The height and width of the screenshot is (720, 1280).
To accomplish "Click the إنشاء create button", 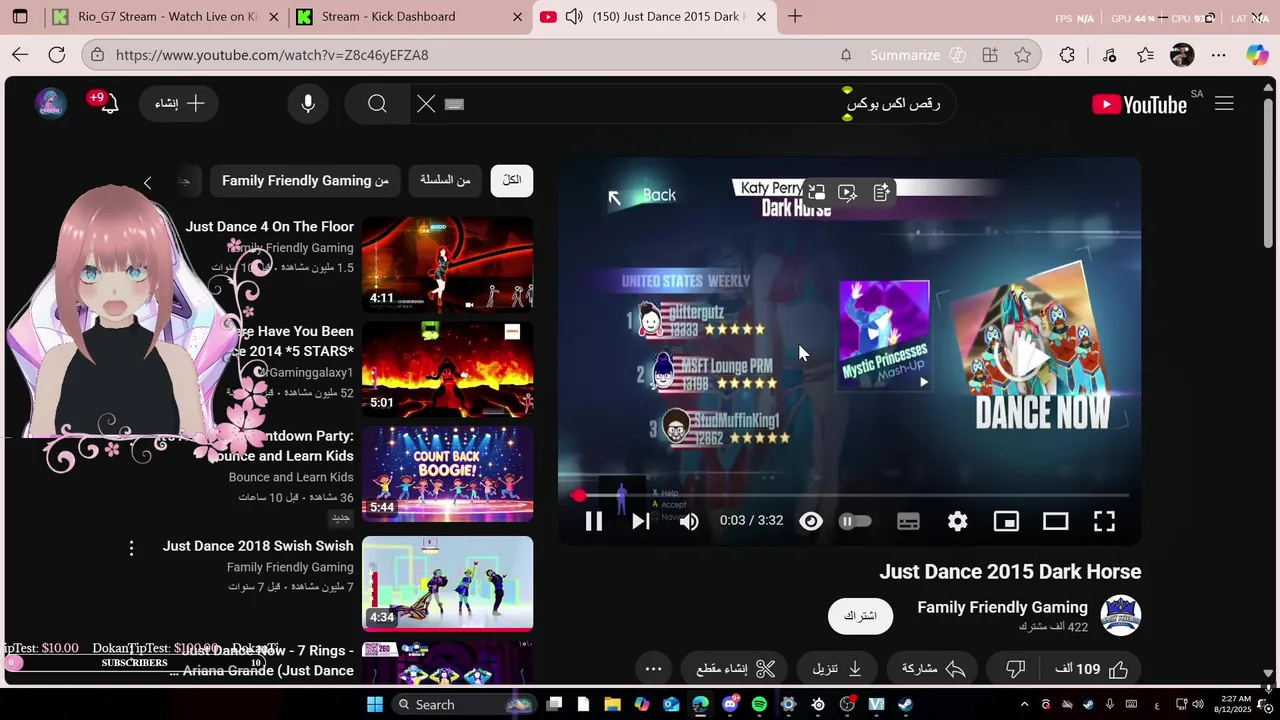I will 181,104.
